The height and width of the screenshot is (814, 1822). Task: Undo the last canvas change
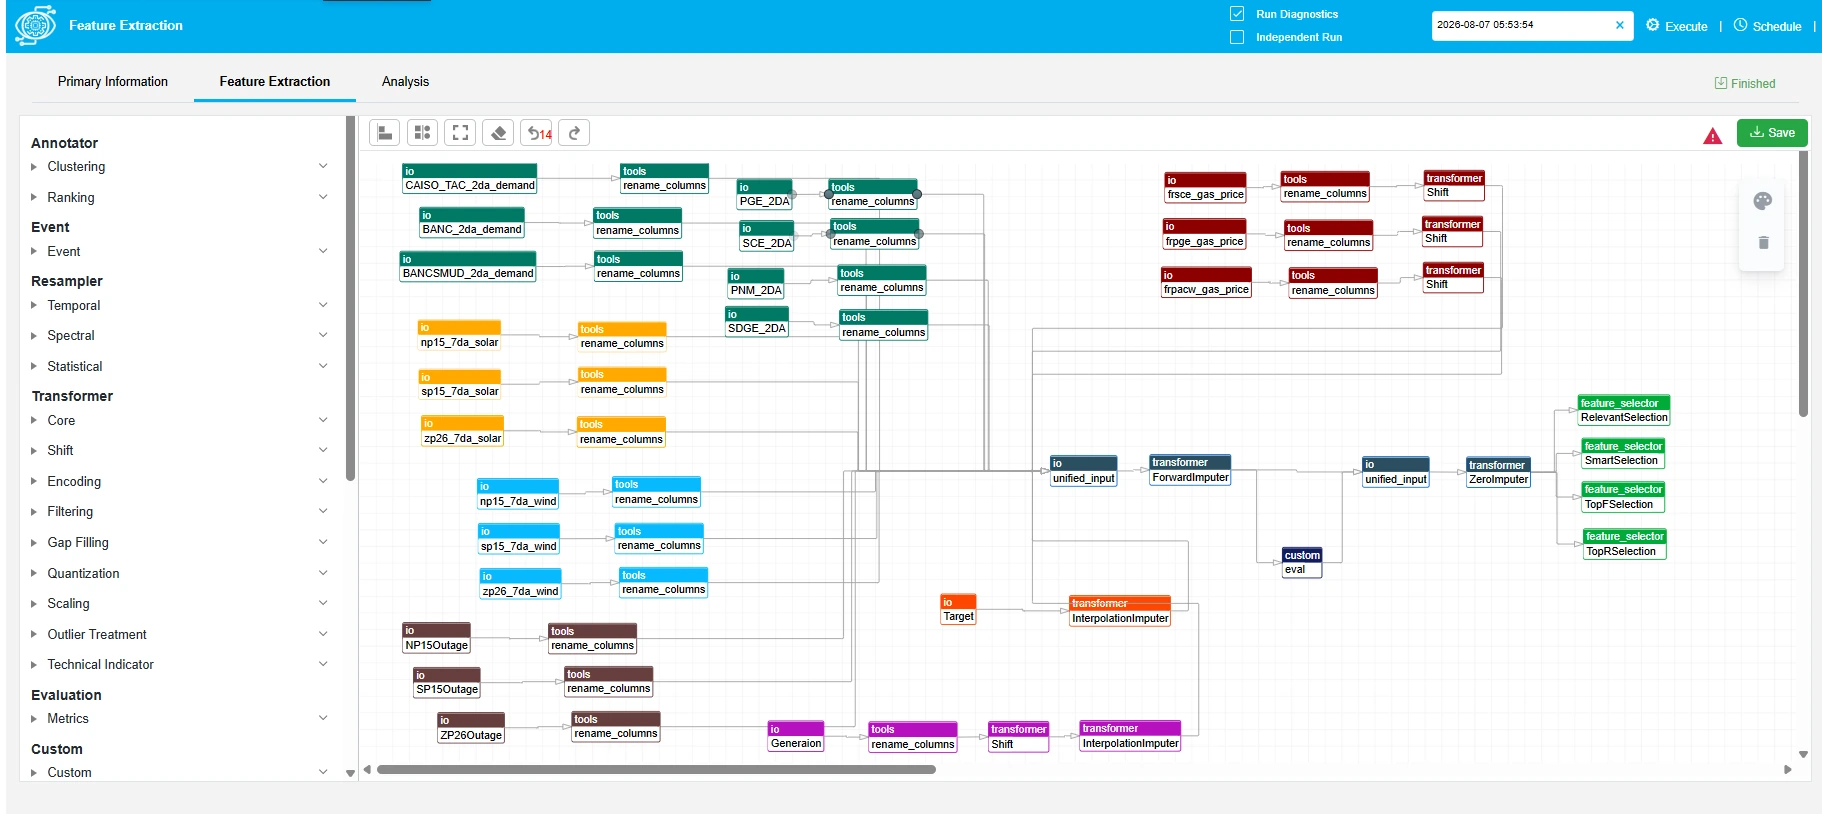click(536, 132)
